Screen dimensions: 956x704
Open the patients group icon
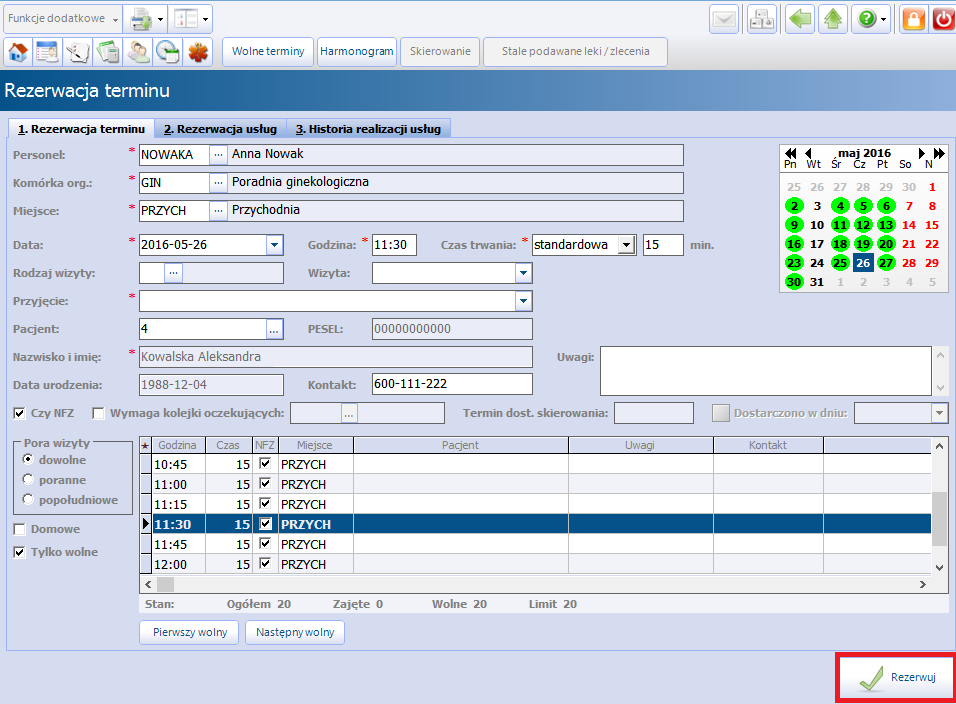(138, 52)
